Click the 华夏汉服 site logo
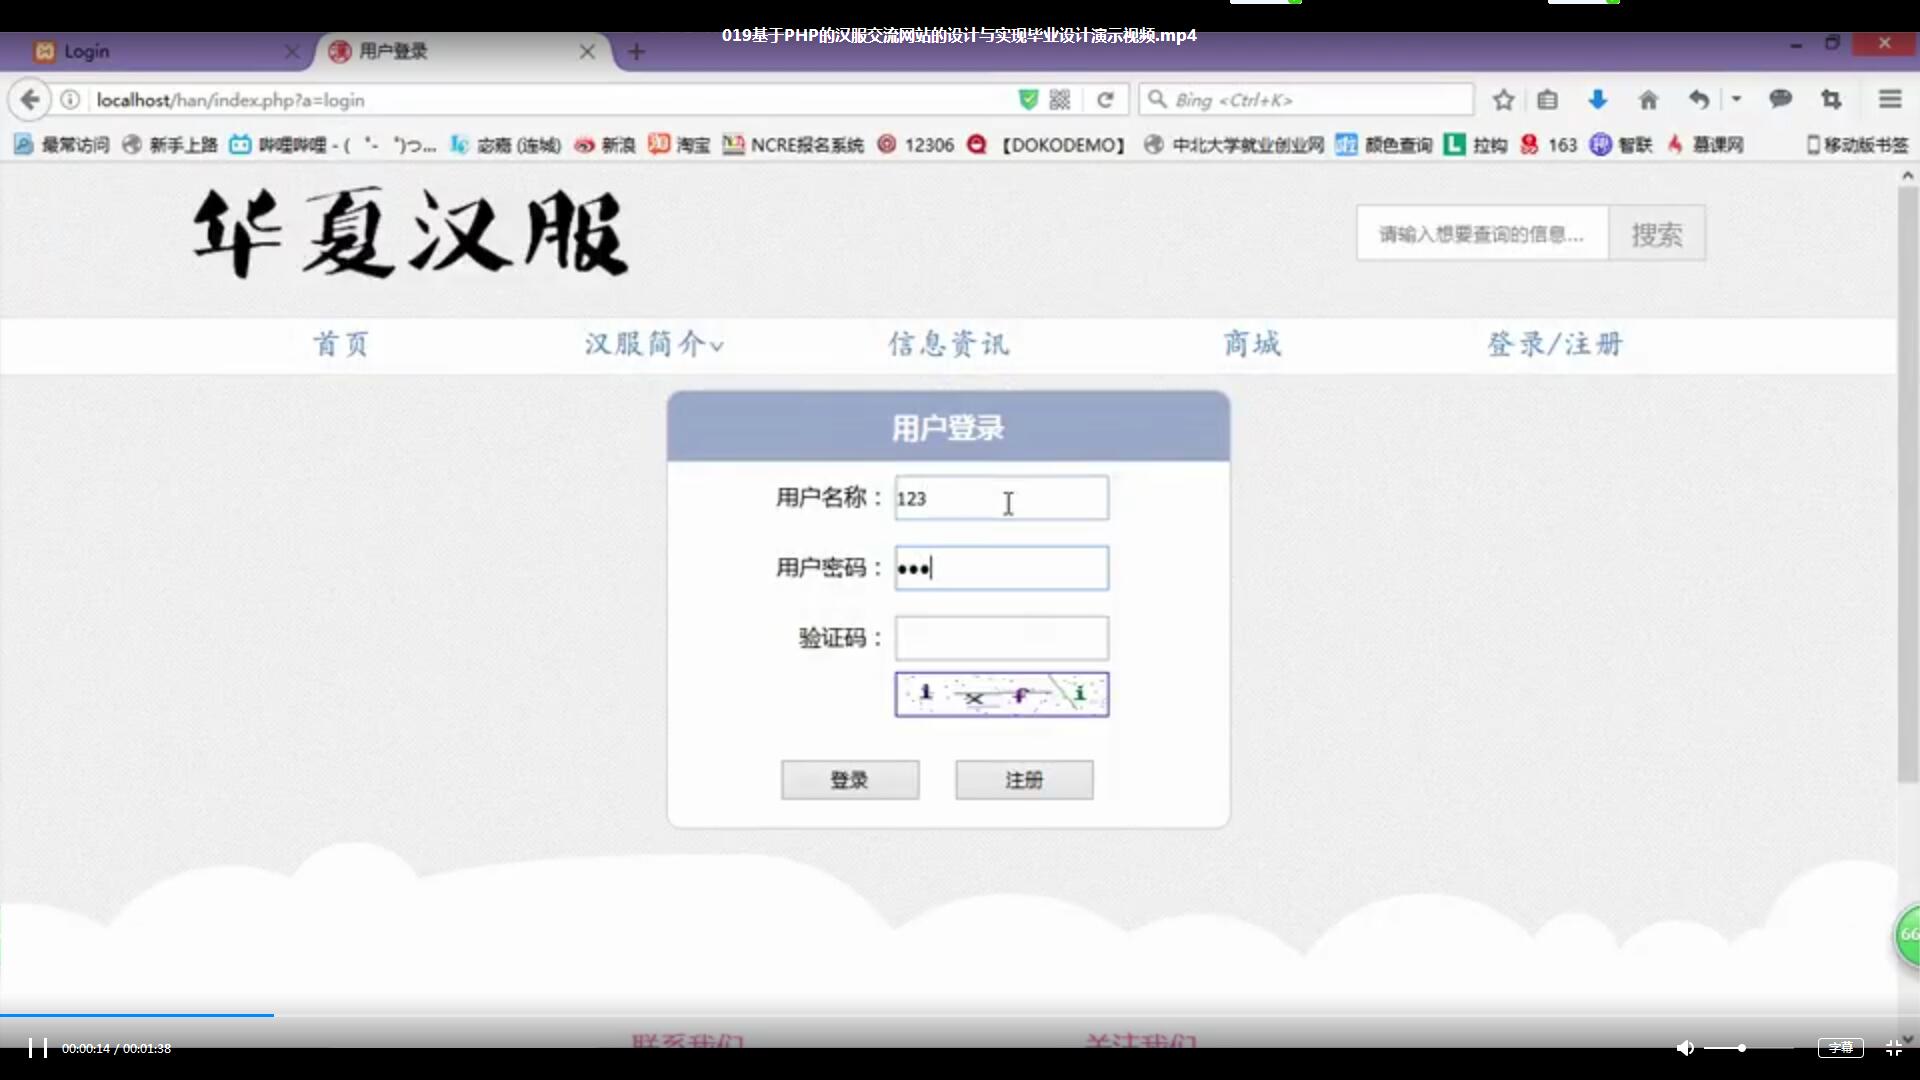1920x1080 pixels. pos(410,233)
